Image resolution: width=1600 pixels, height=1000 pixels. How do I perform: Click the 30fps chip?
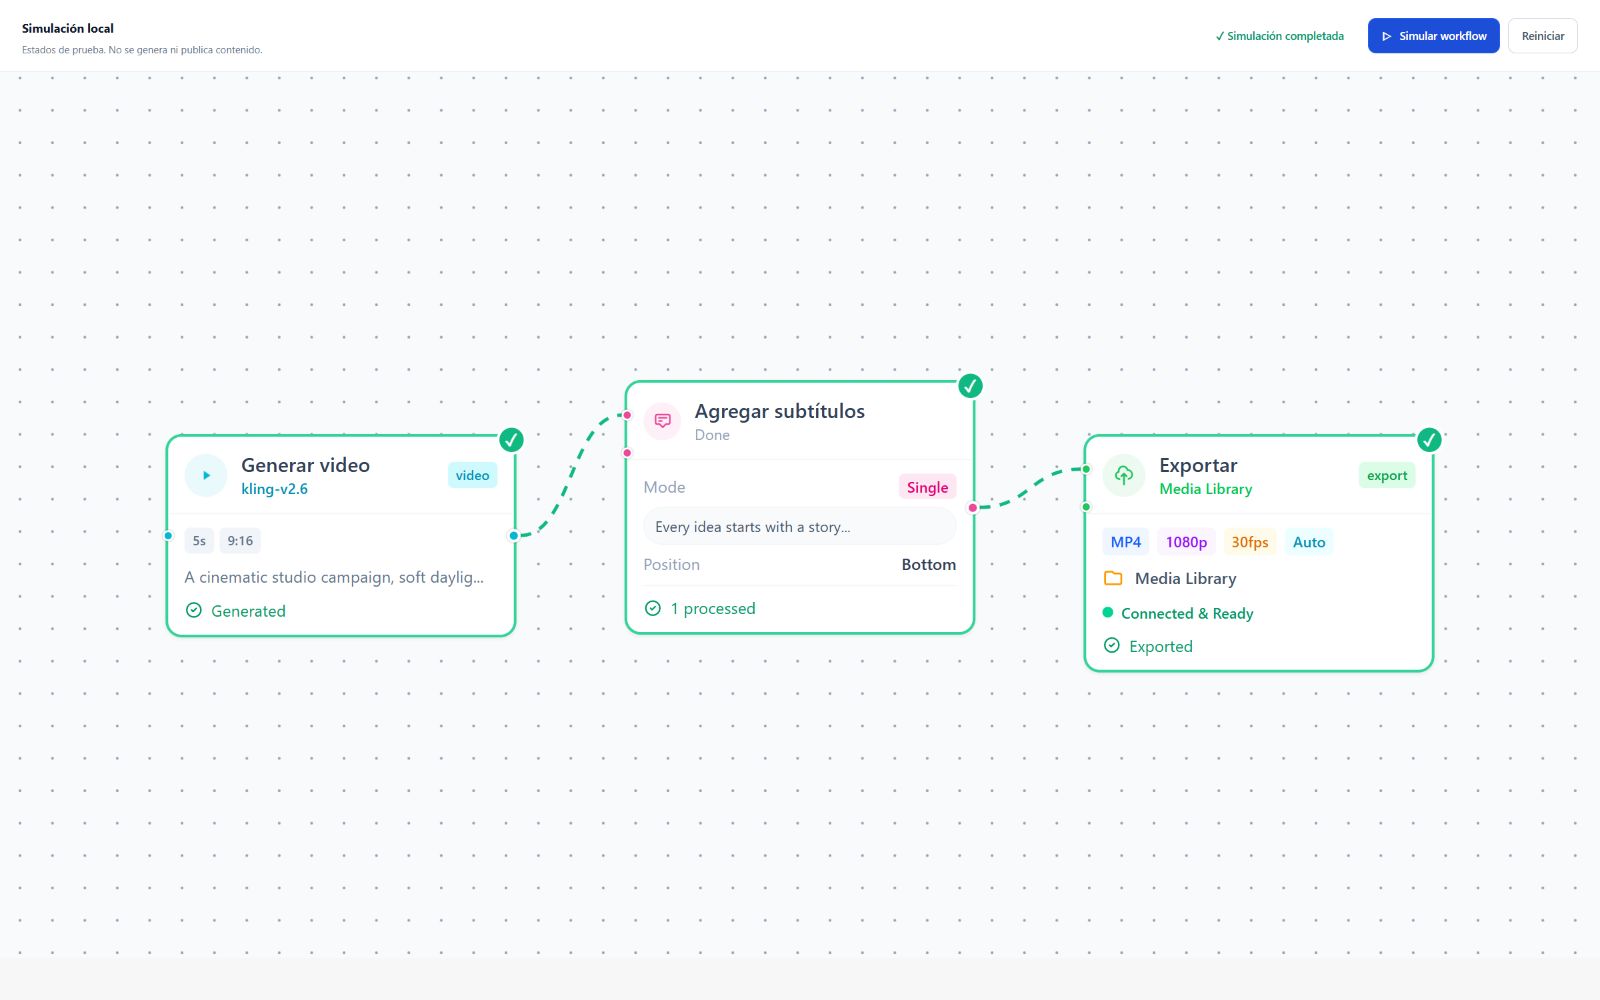pyautogui.click(x=1250, y=542)
